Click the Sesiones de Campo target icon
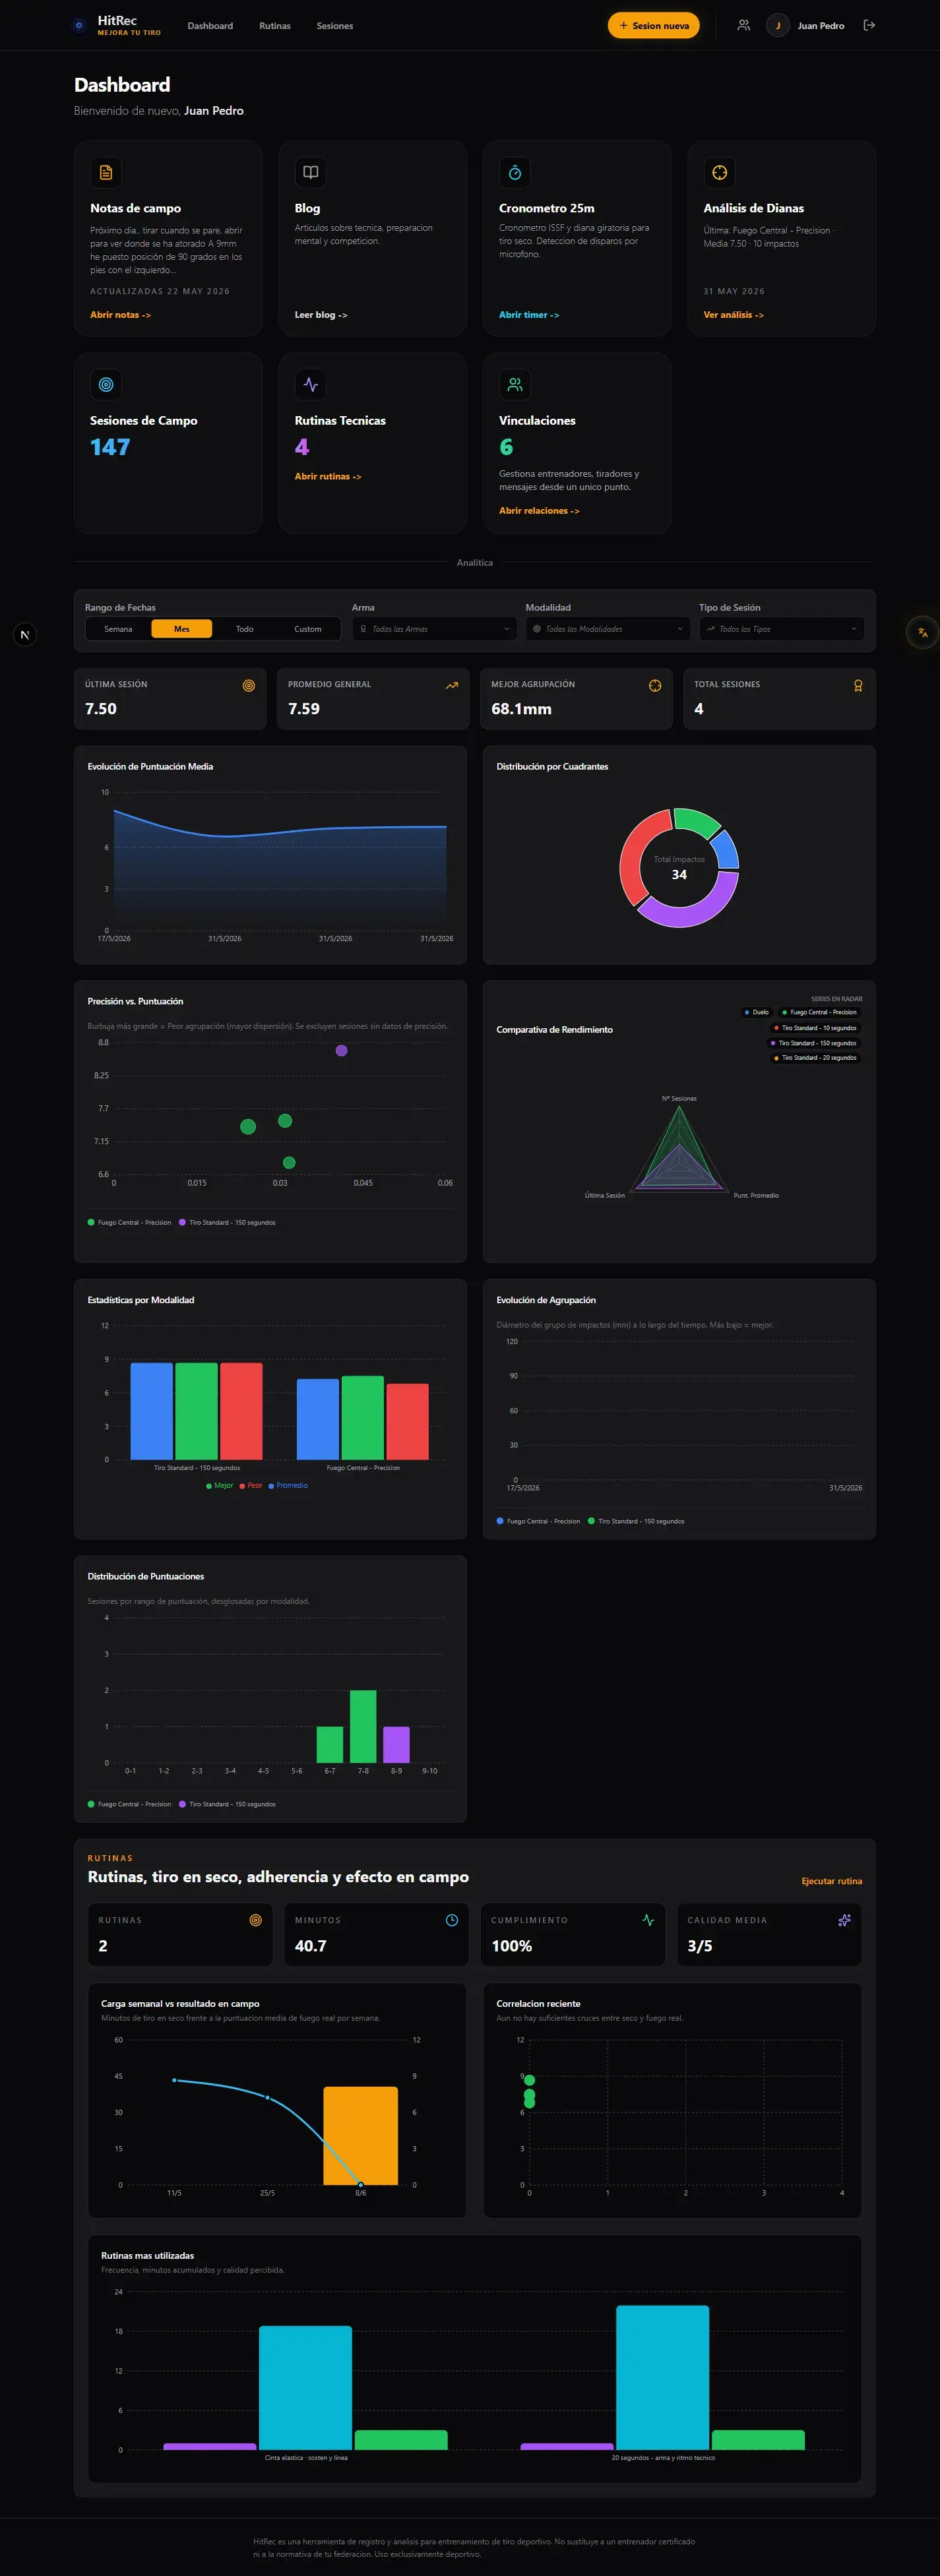This screenshot has width=940, height=2576. 106,384
